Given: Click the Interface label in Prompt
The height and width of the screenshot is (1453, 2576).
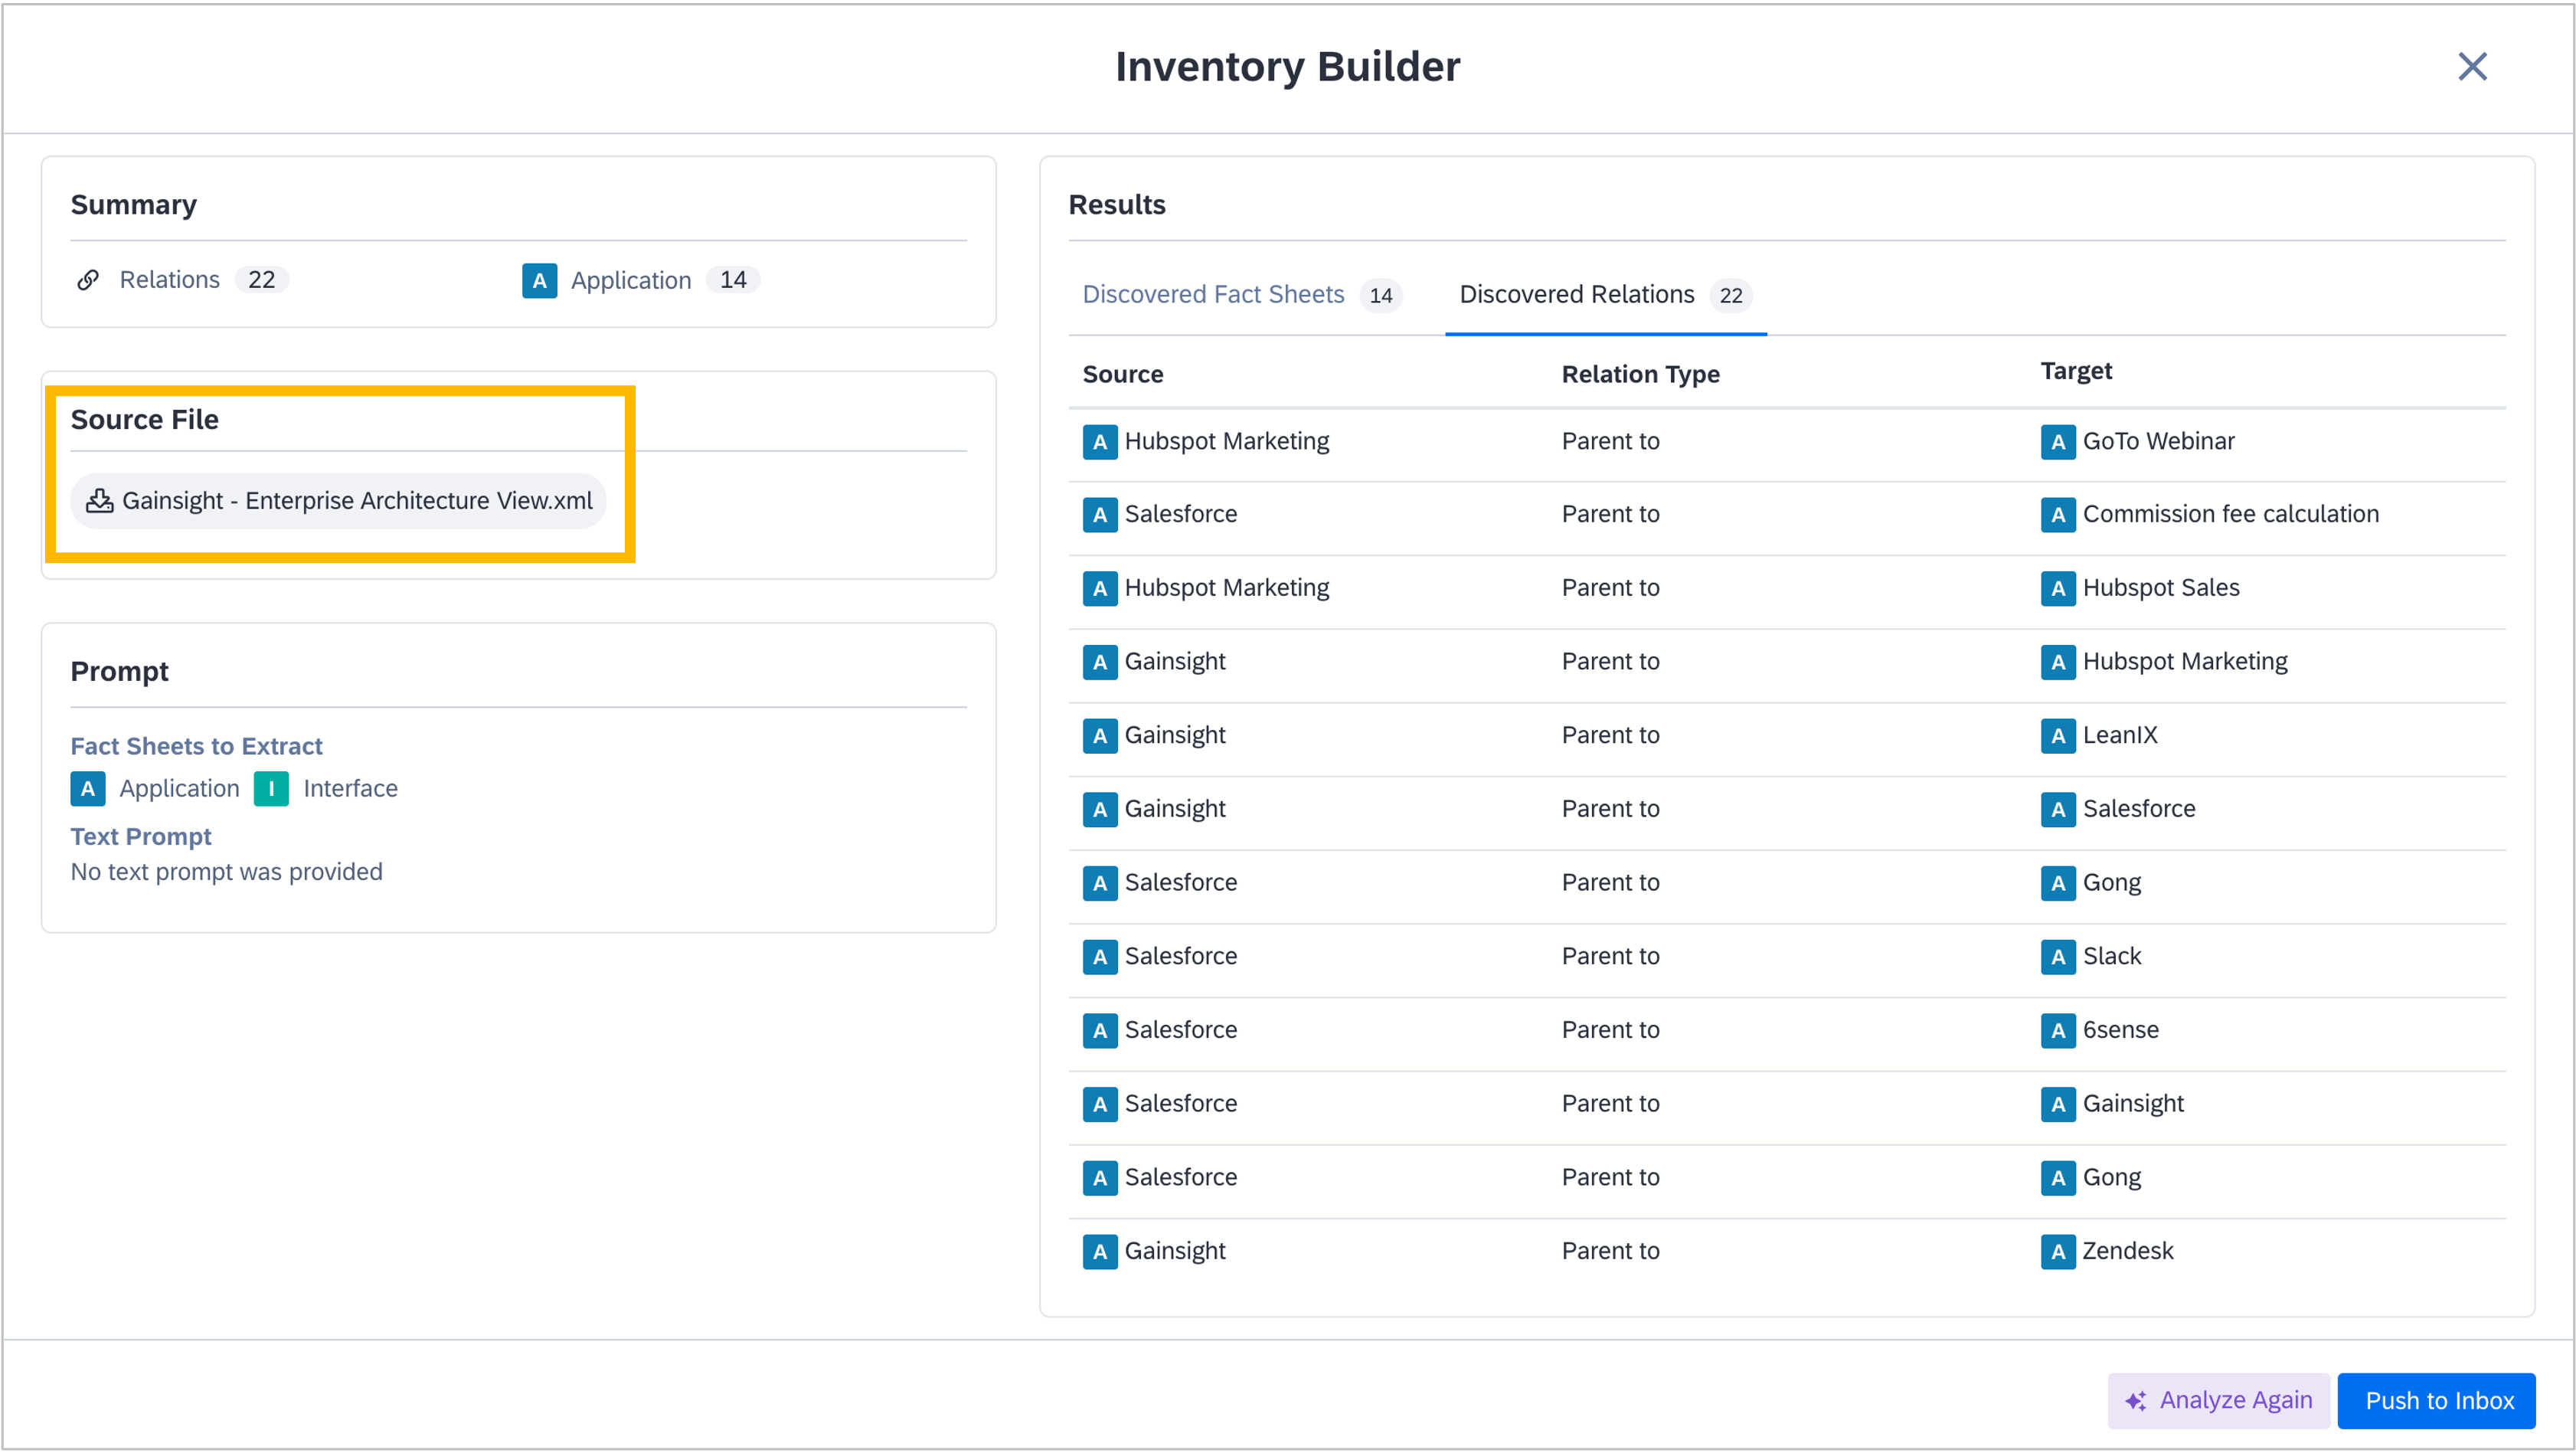Looking at the screenshot, I should pyautogui.click(x=350, y=789).
